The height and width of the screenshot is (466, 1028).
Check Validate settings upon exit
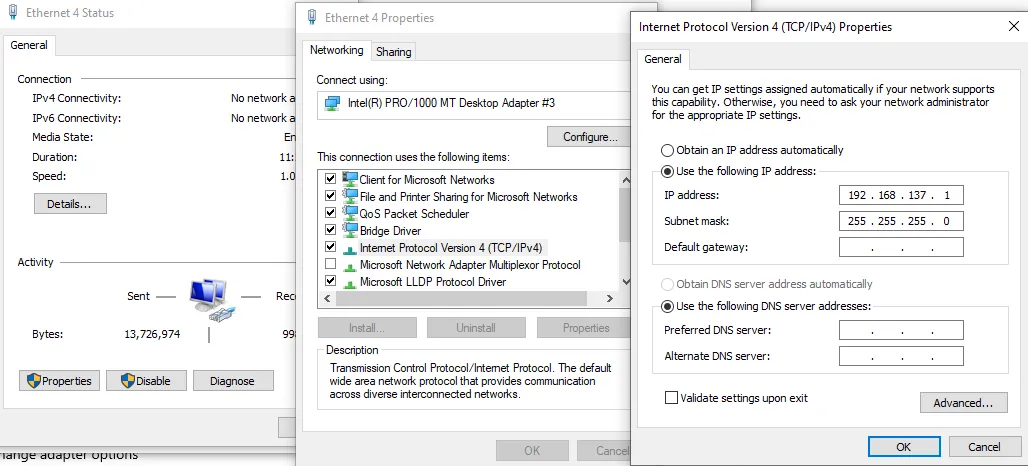click(x=671, y=398)
